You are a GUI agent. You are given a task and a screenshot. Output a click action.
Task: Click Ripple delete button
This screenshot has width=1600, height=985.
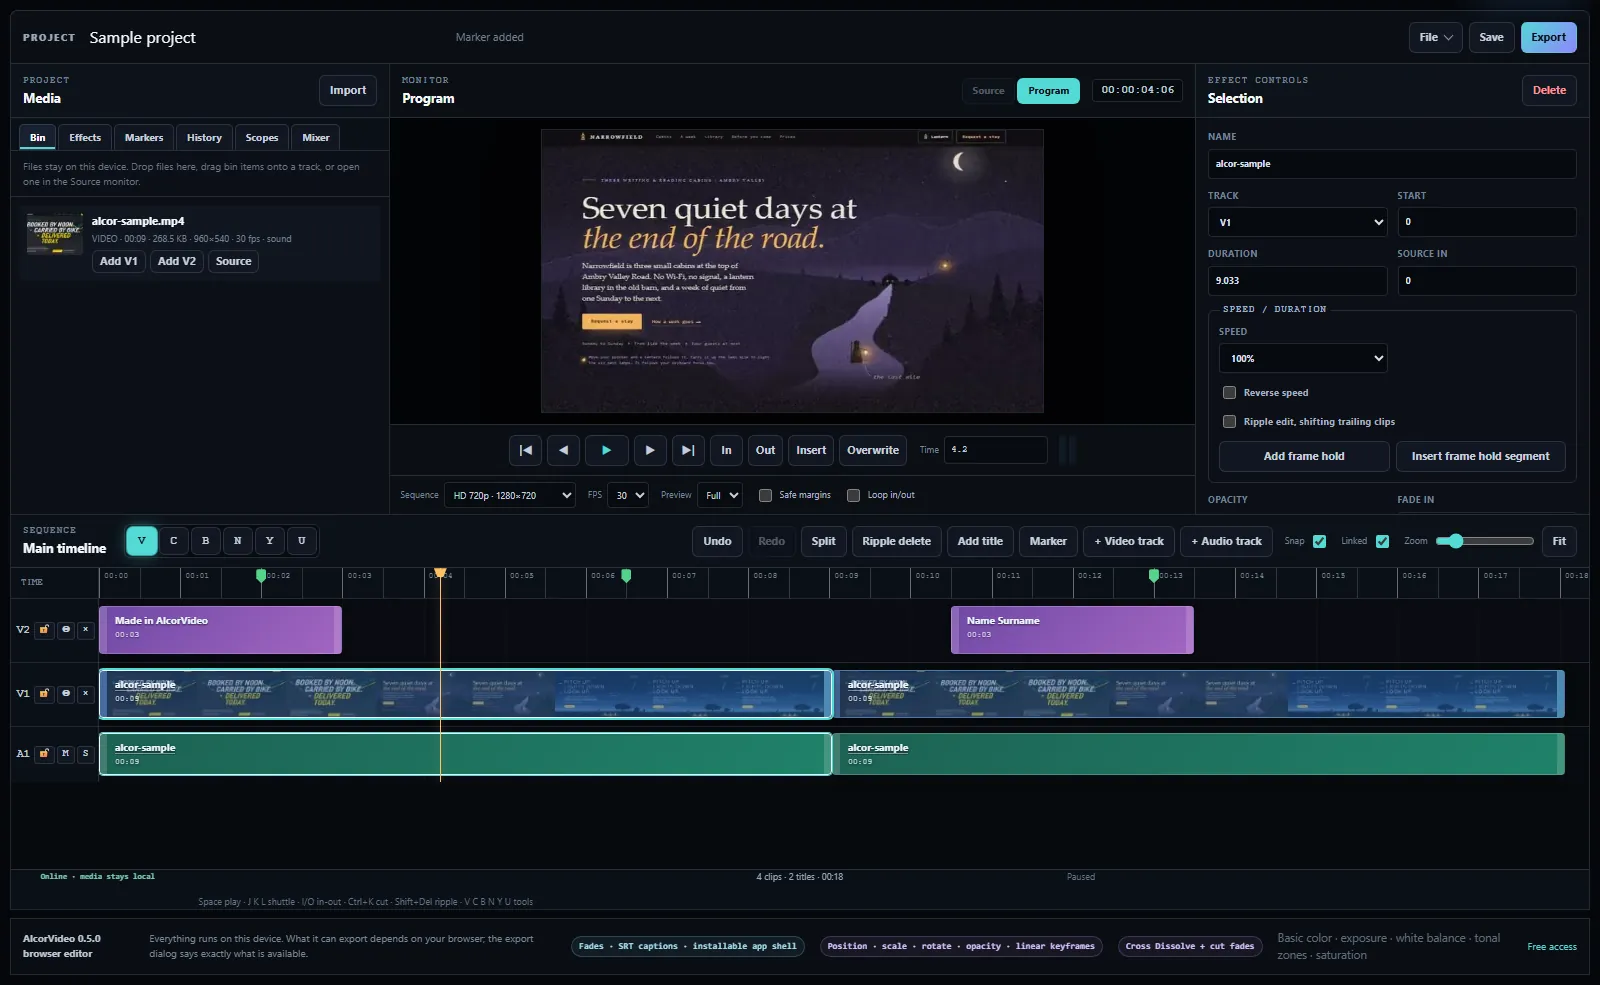897,541
